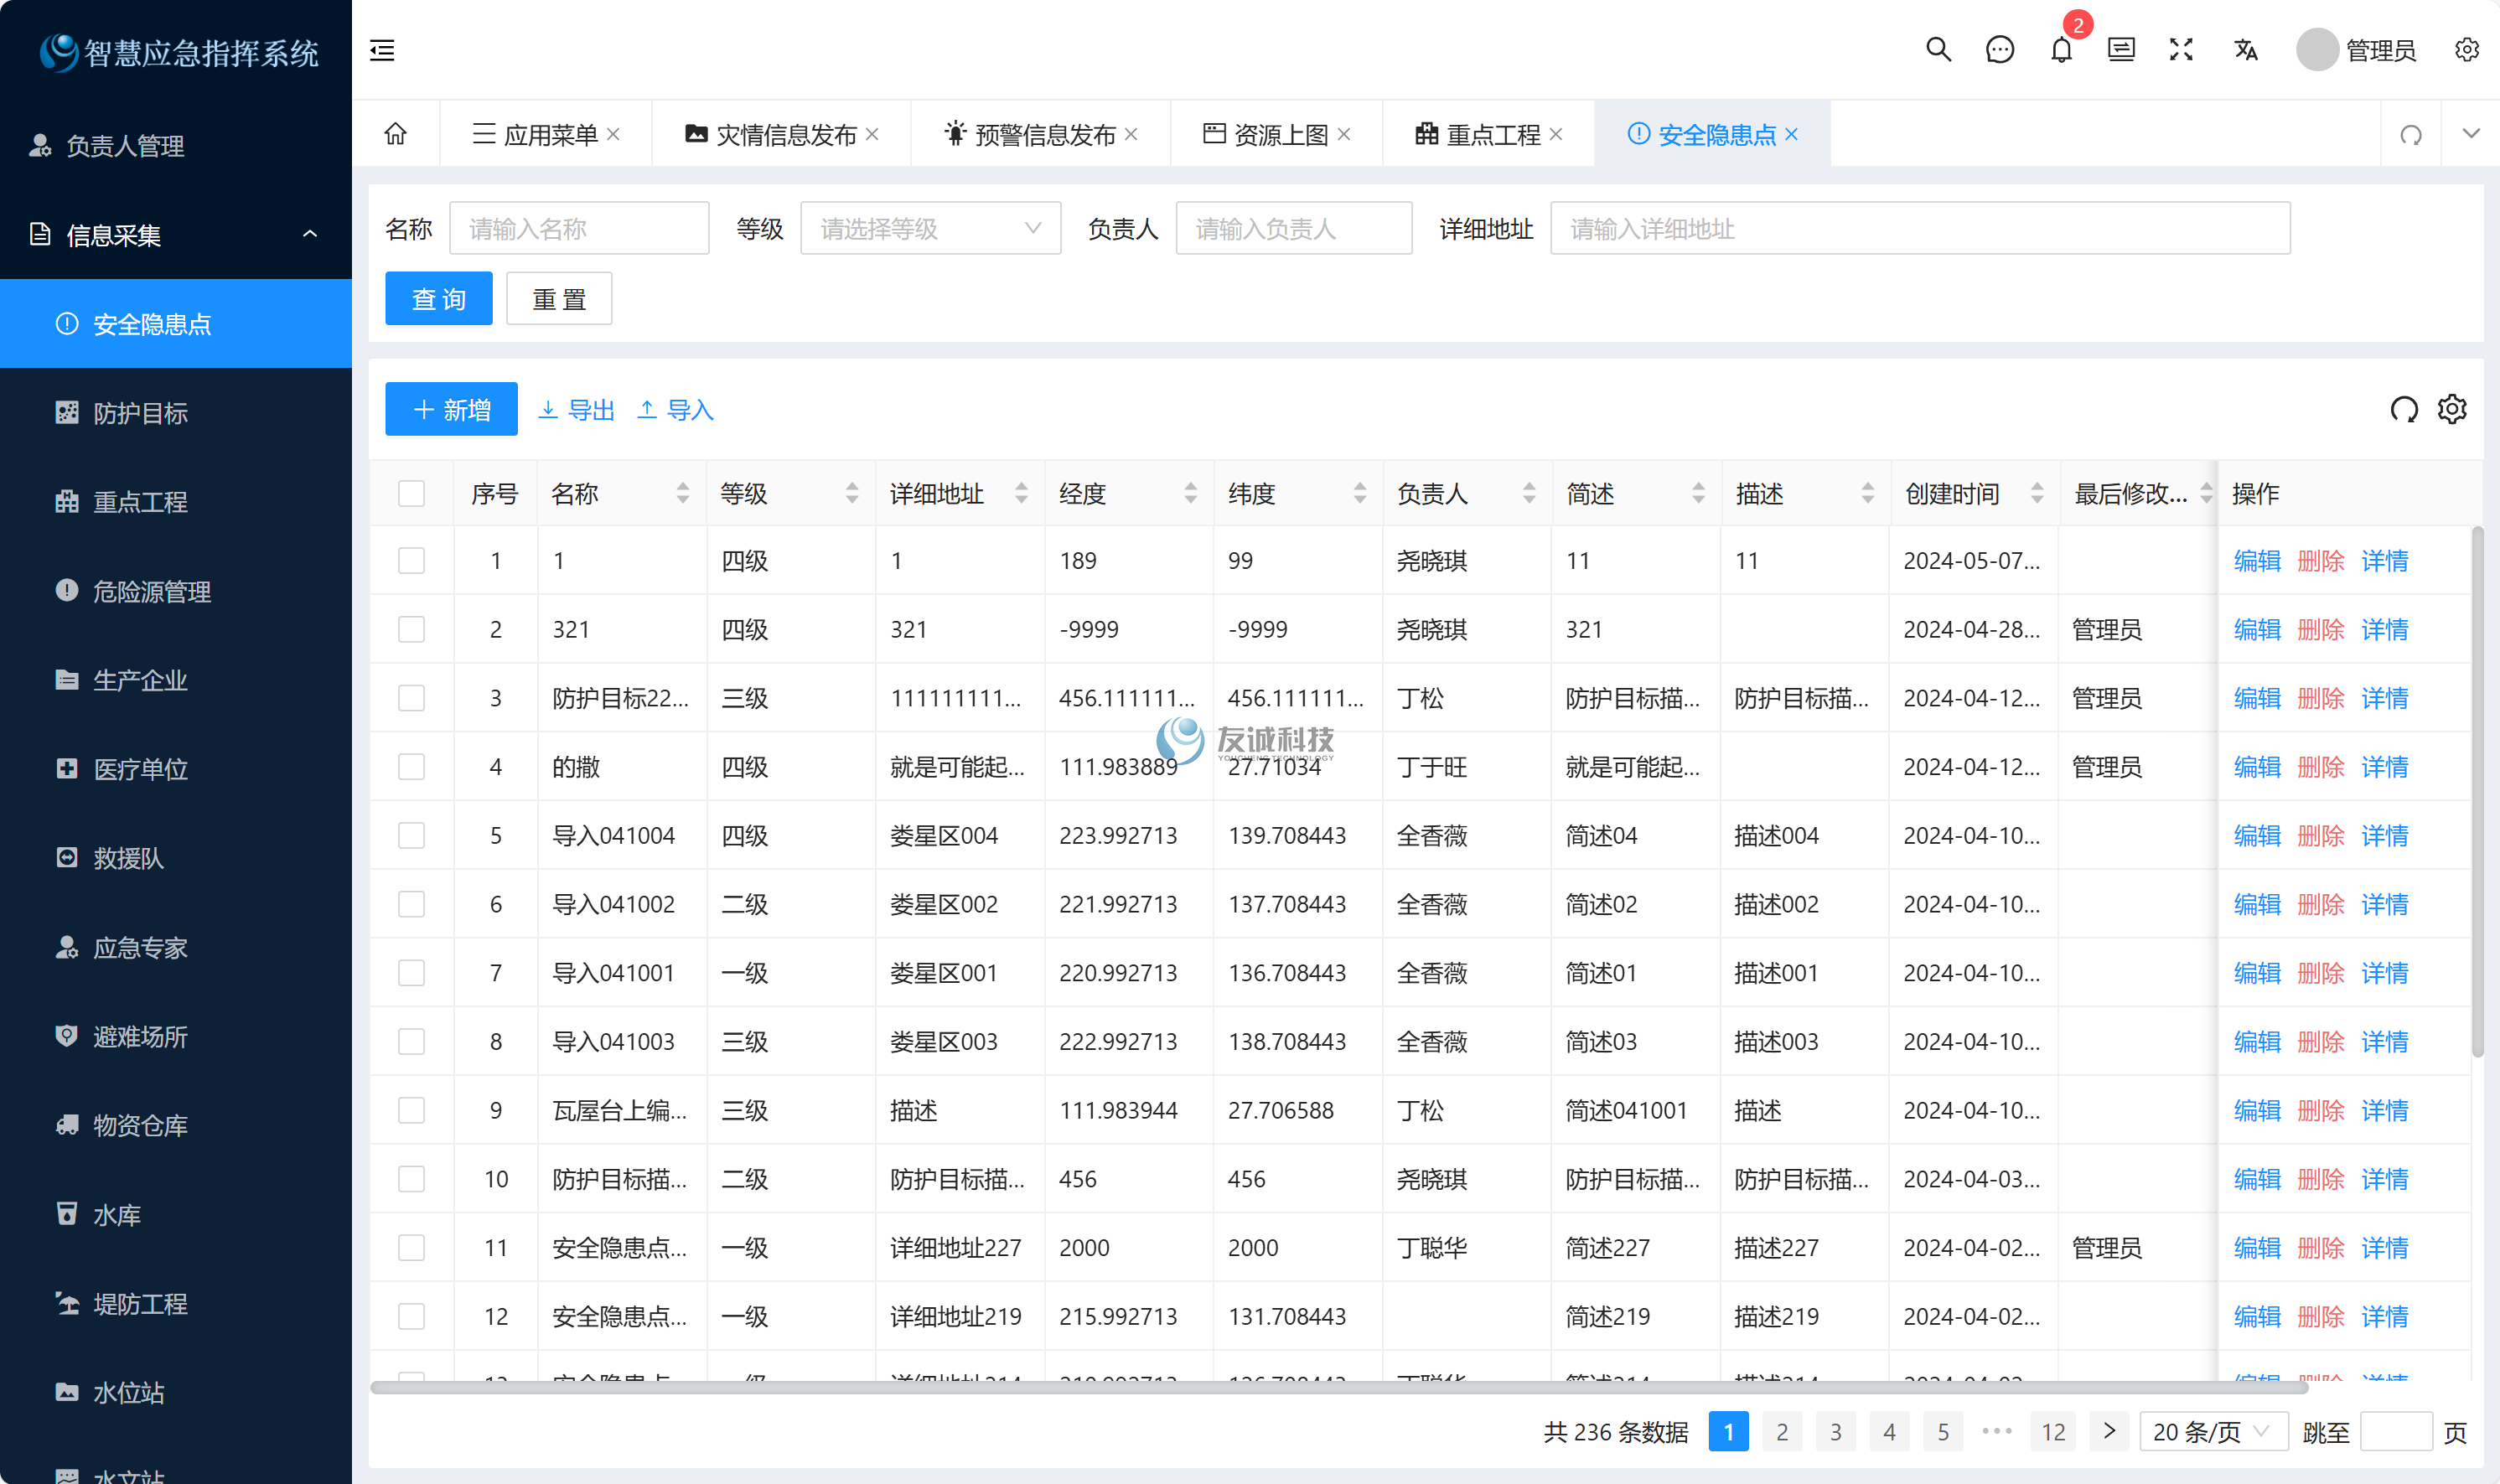This screenshot has height=1484, width=2500.
Task: Check the checkbox for row 321
Action: [x=411, y=629]
